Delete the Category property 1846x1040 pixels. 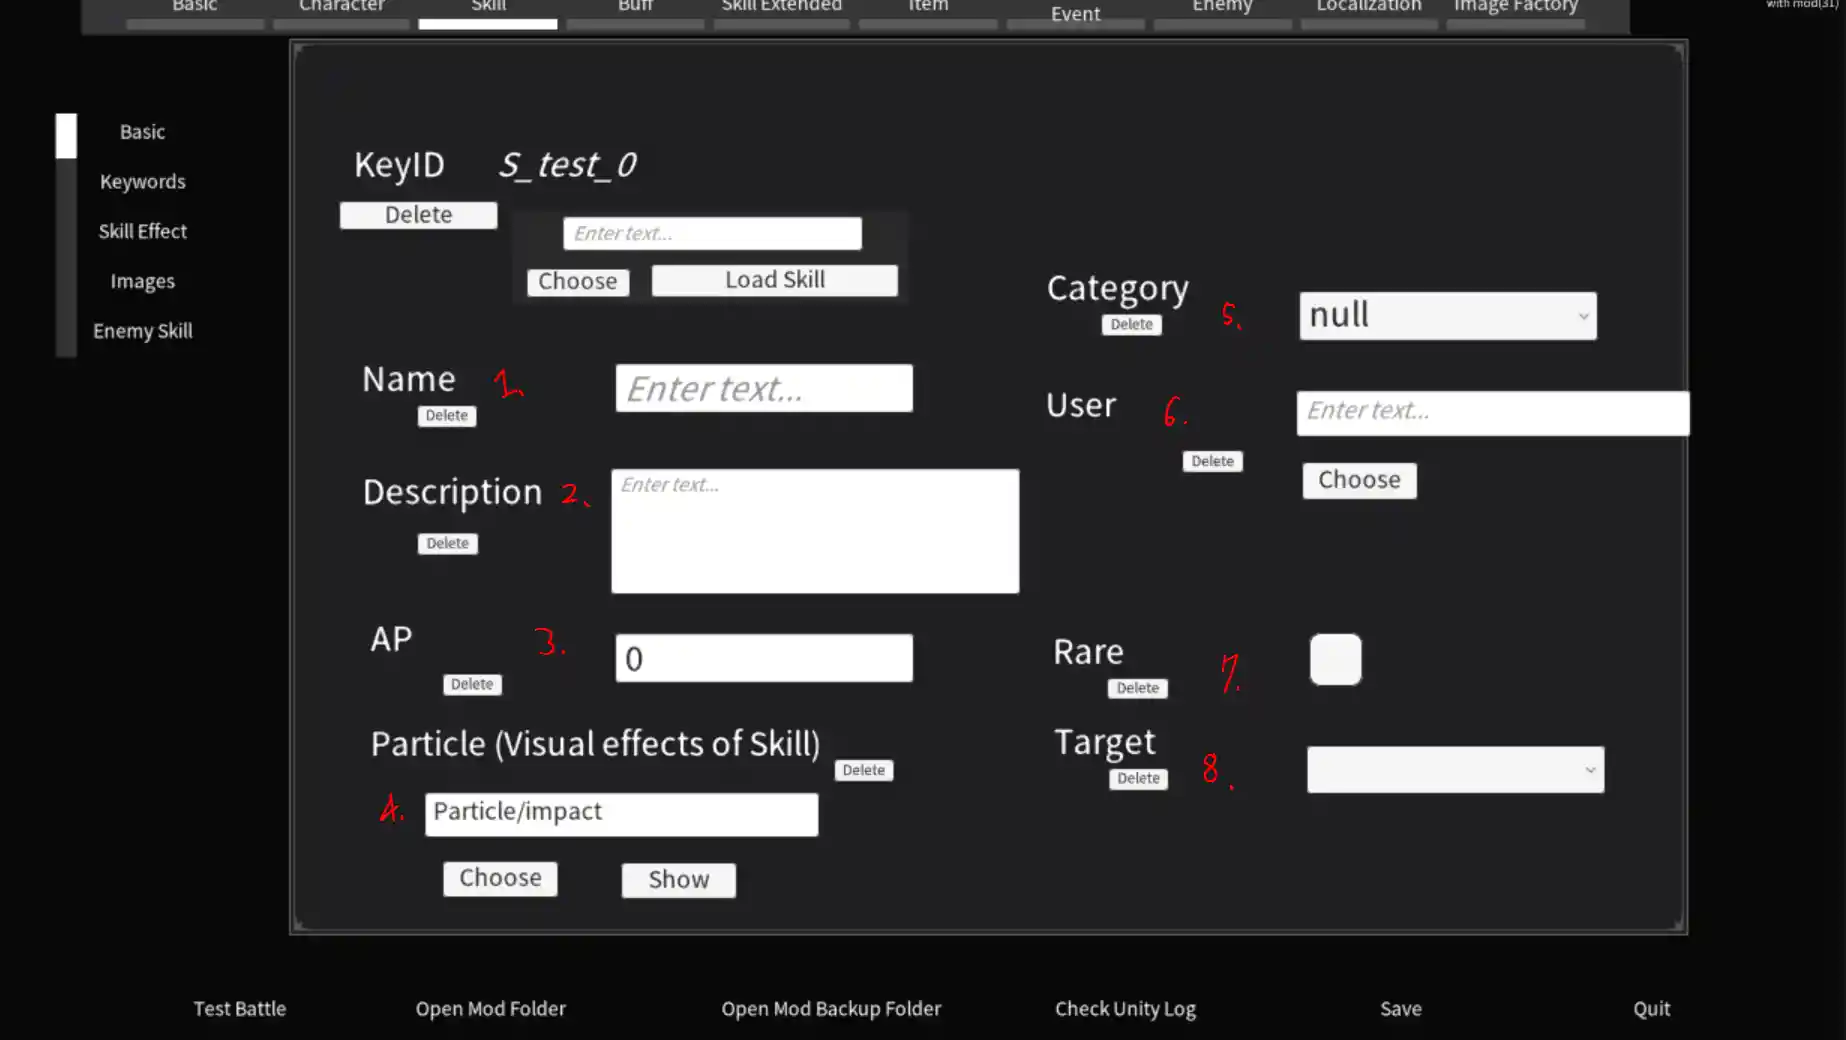click(x=1132, y=325)
